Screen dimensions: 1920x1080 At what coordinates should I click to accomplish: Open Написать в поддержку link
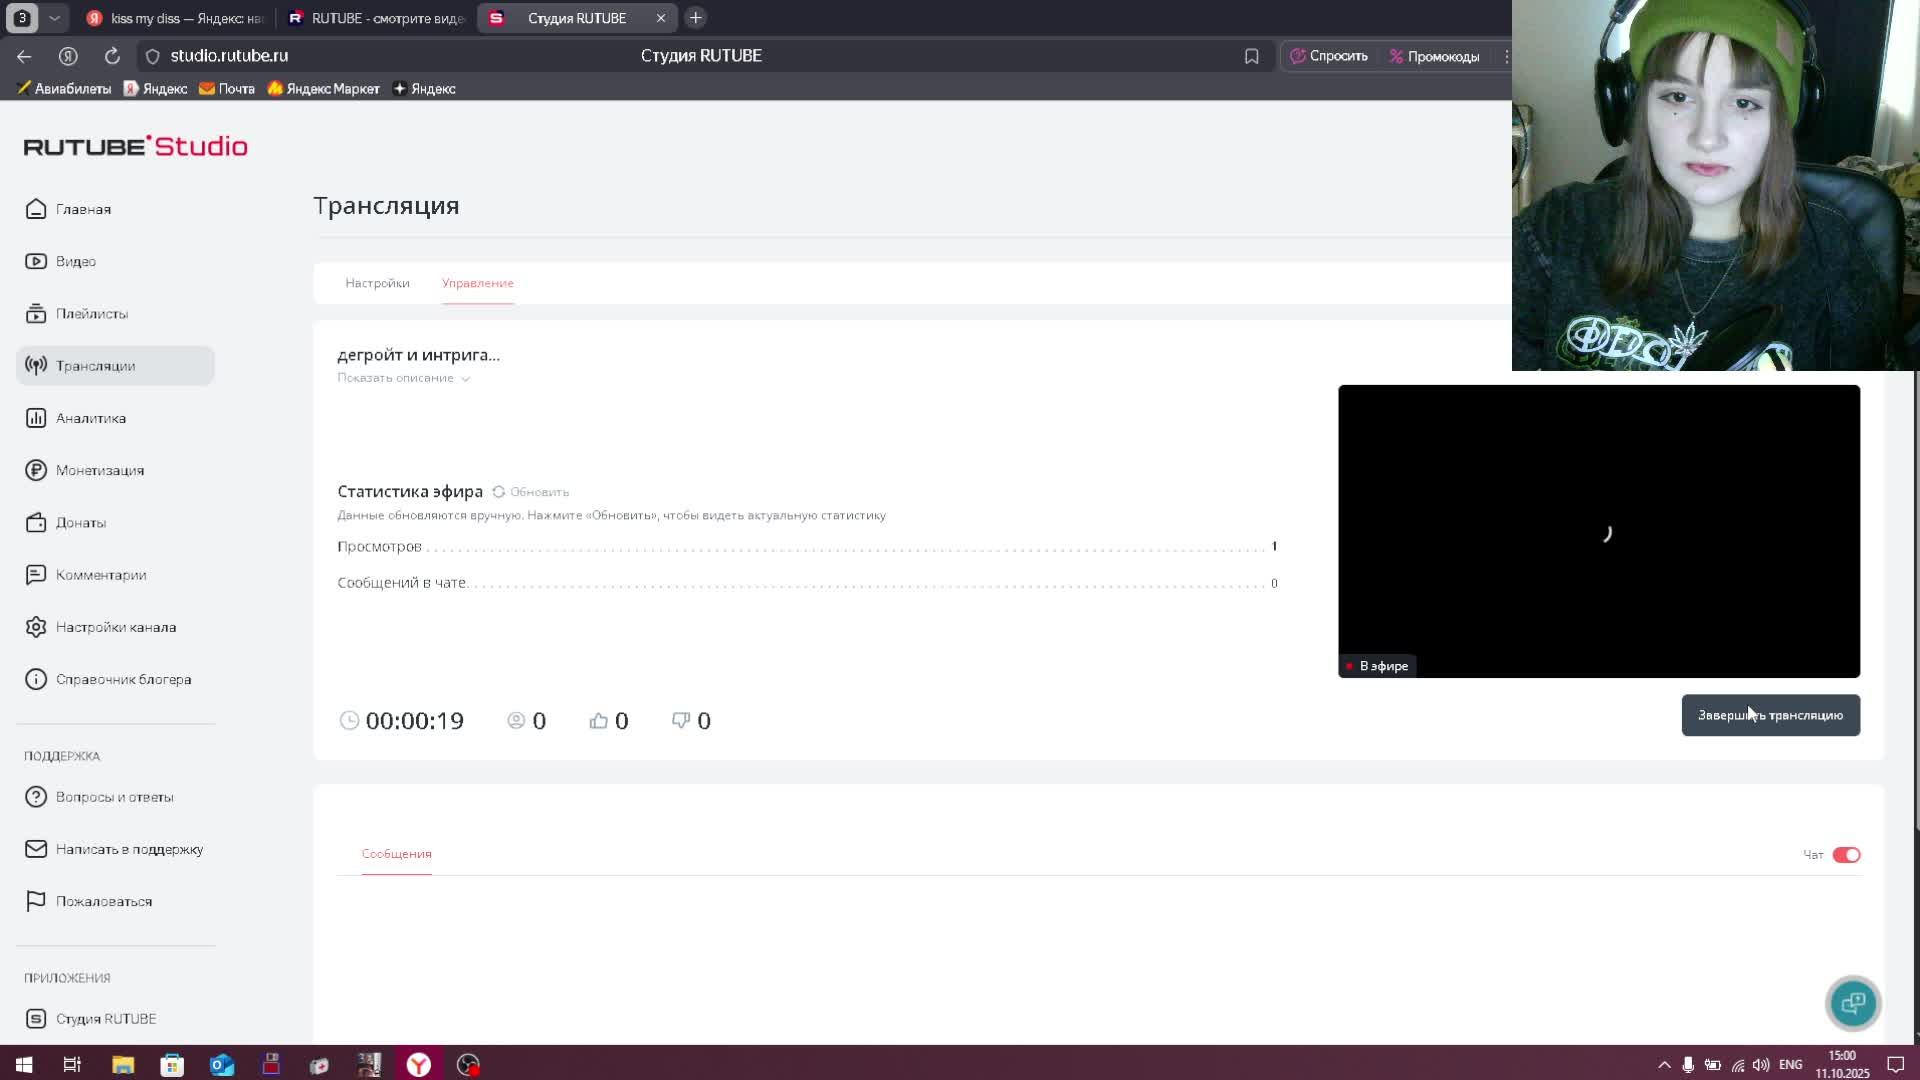[x=129, y=849]
